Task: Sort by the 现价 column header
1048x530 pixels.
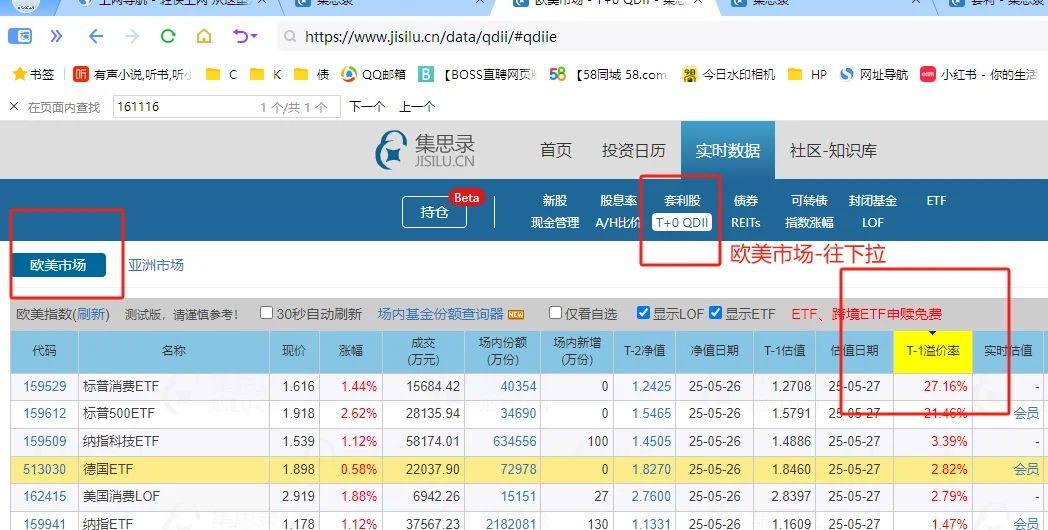Action: coord(294,351)
